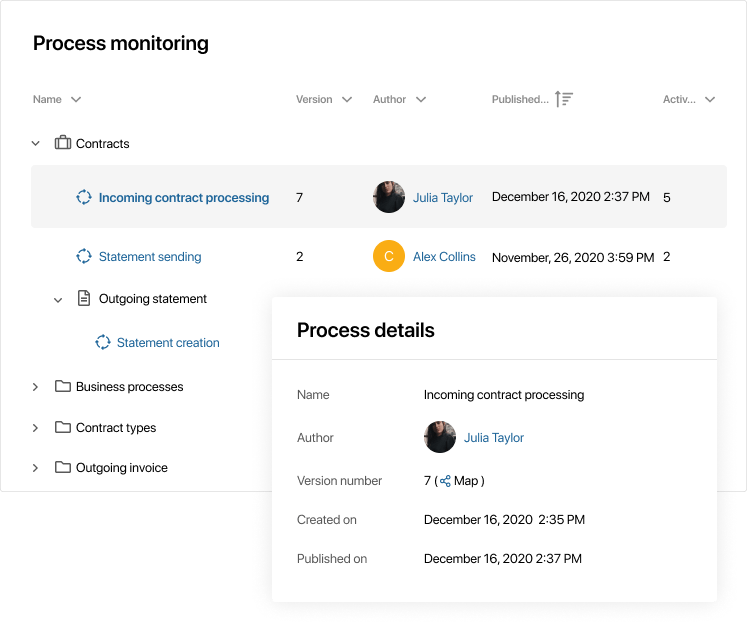The width and height of the screenshot is (747, 627).
Task: Click the November, 26, 2020 3:59 PM cell
Action: pyautogui.click(x=573, y=257)
